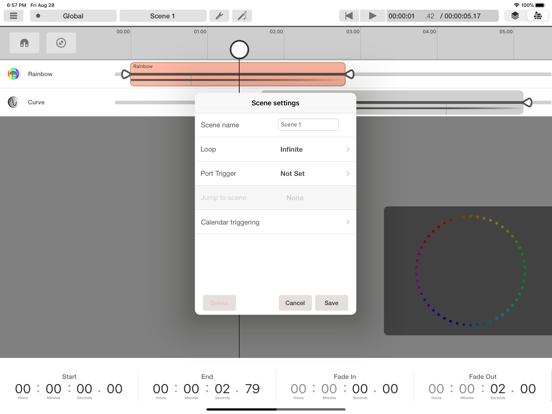The height and width of the screenshot is (414, 552).
Task: Select the Rainbow clip on timeline
Action: tap(238, 74)
